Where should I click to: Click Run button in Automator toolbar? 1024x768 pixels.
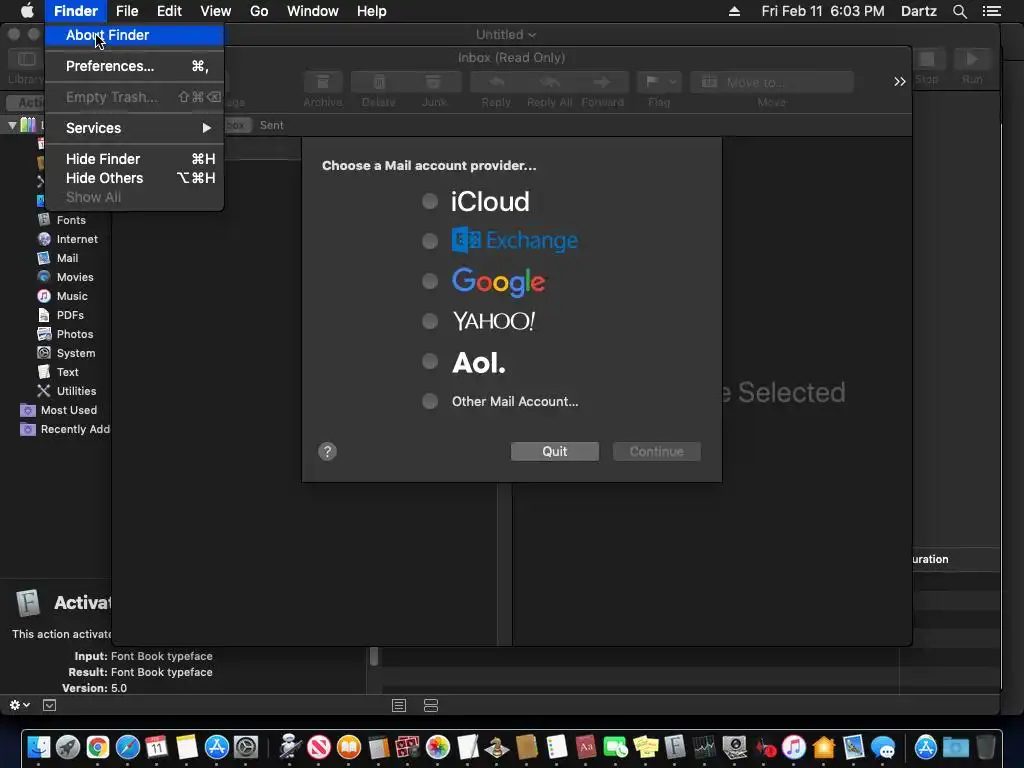(972, 60)
